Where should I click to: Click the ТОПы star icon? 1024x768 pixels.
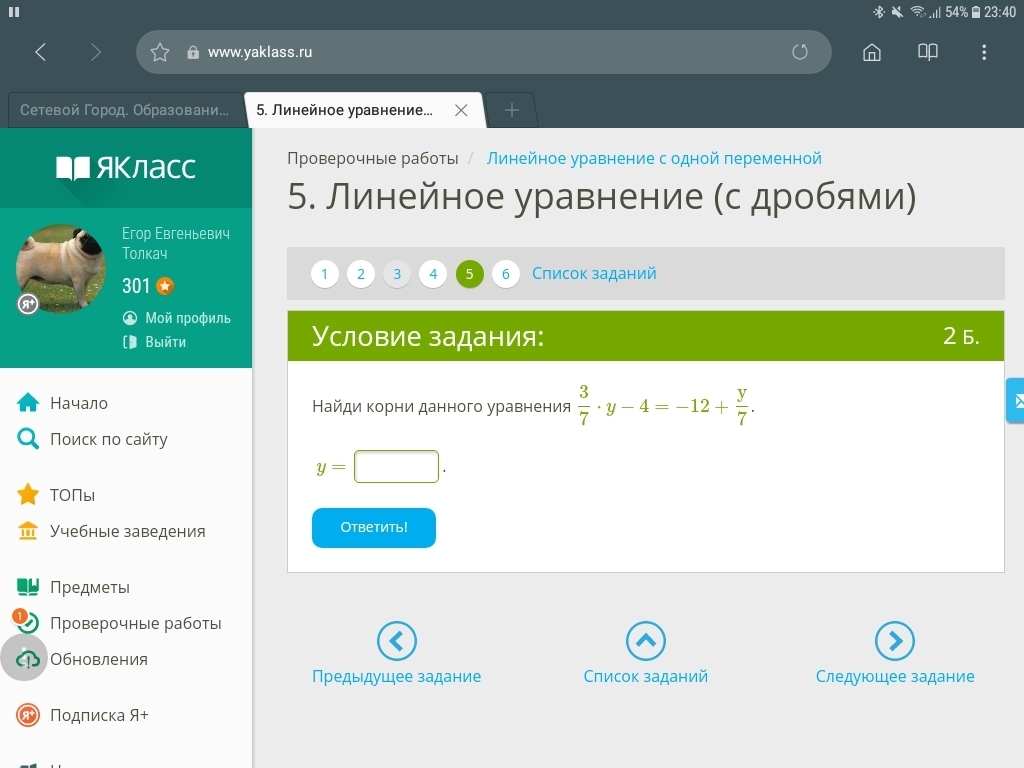[27, 494]
